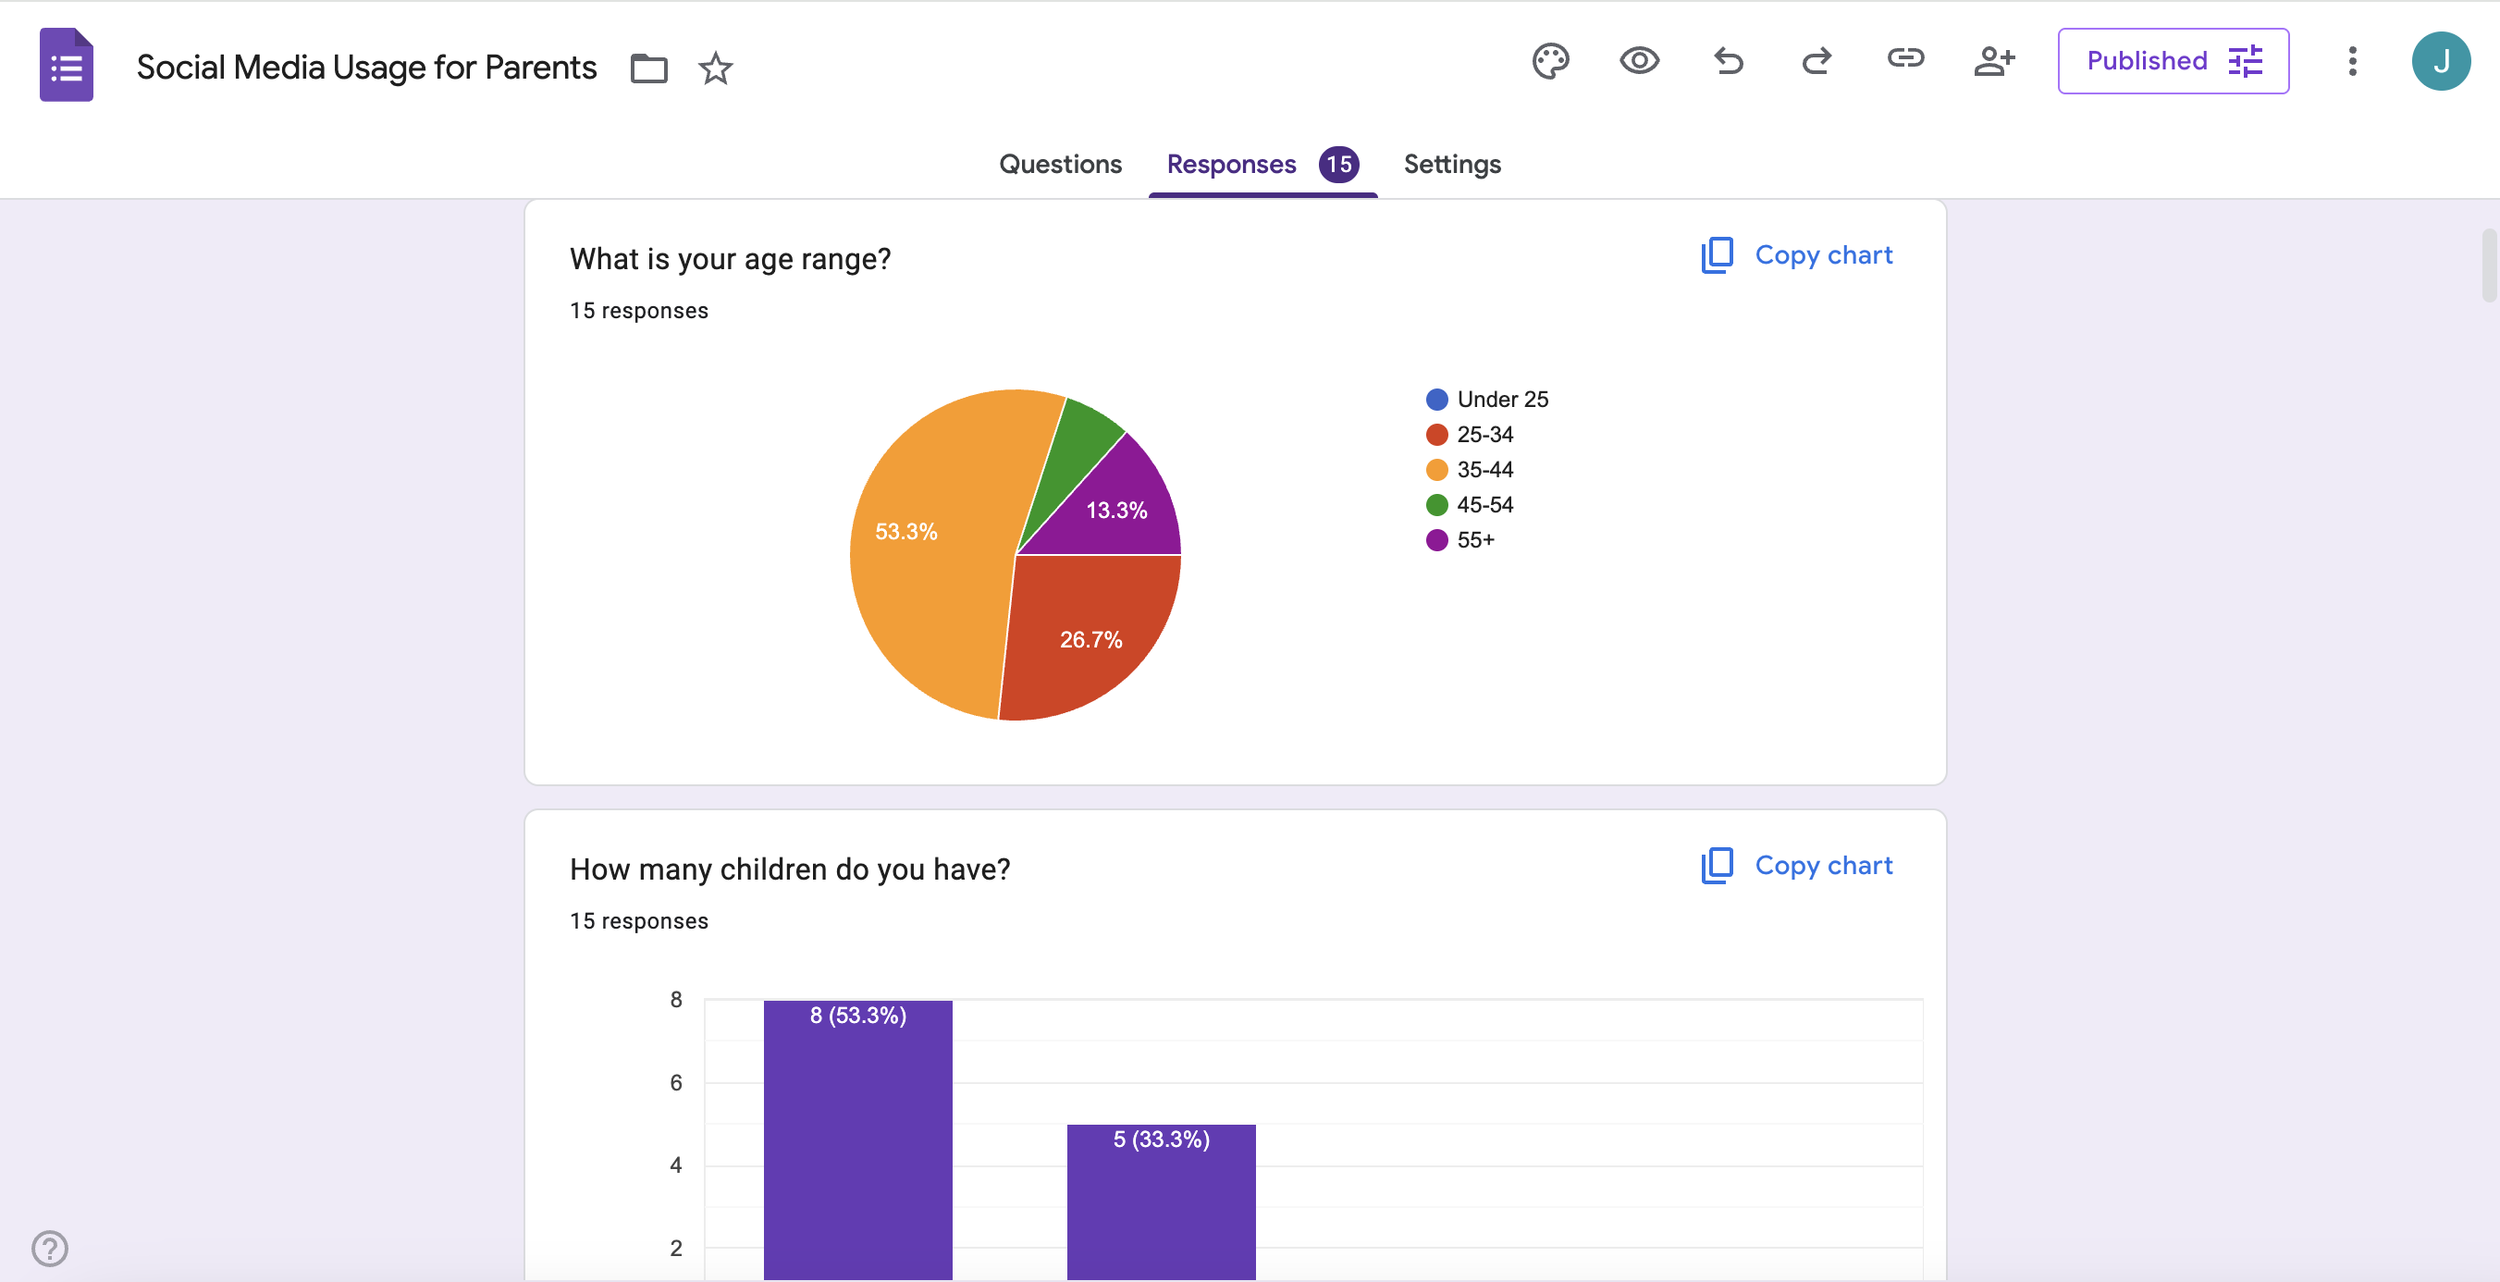The image size is (2500, 1282).
Task: Copy responder link icon
Action: click(x=1905, y=59)
